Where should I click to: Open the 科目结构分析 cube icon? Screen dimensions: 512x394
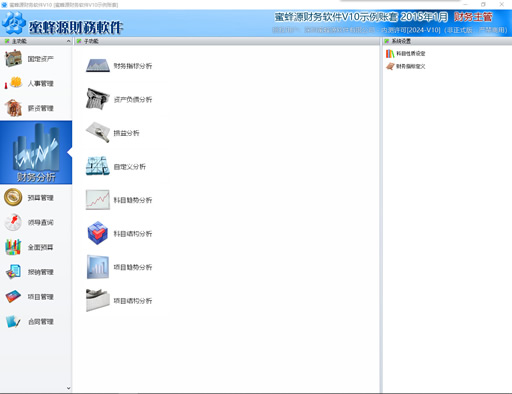click(x=98, y=233)
